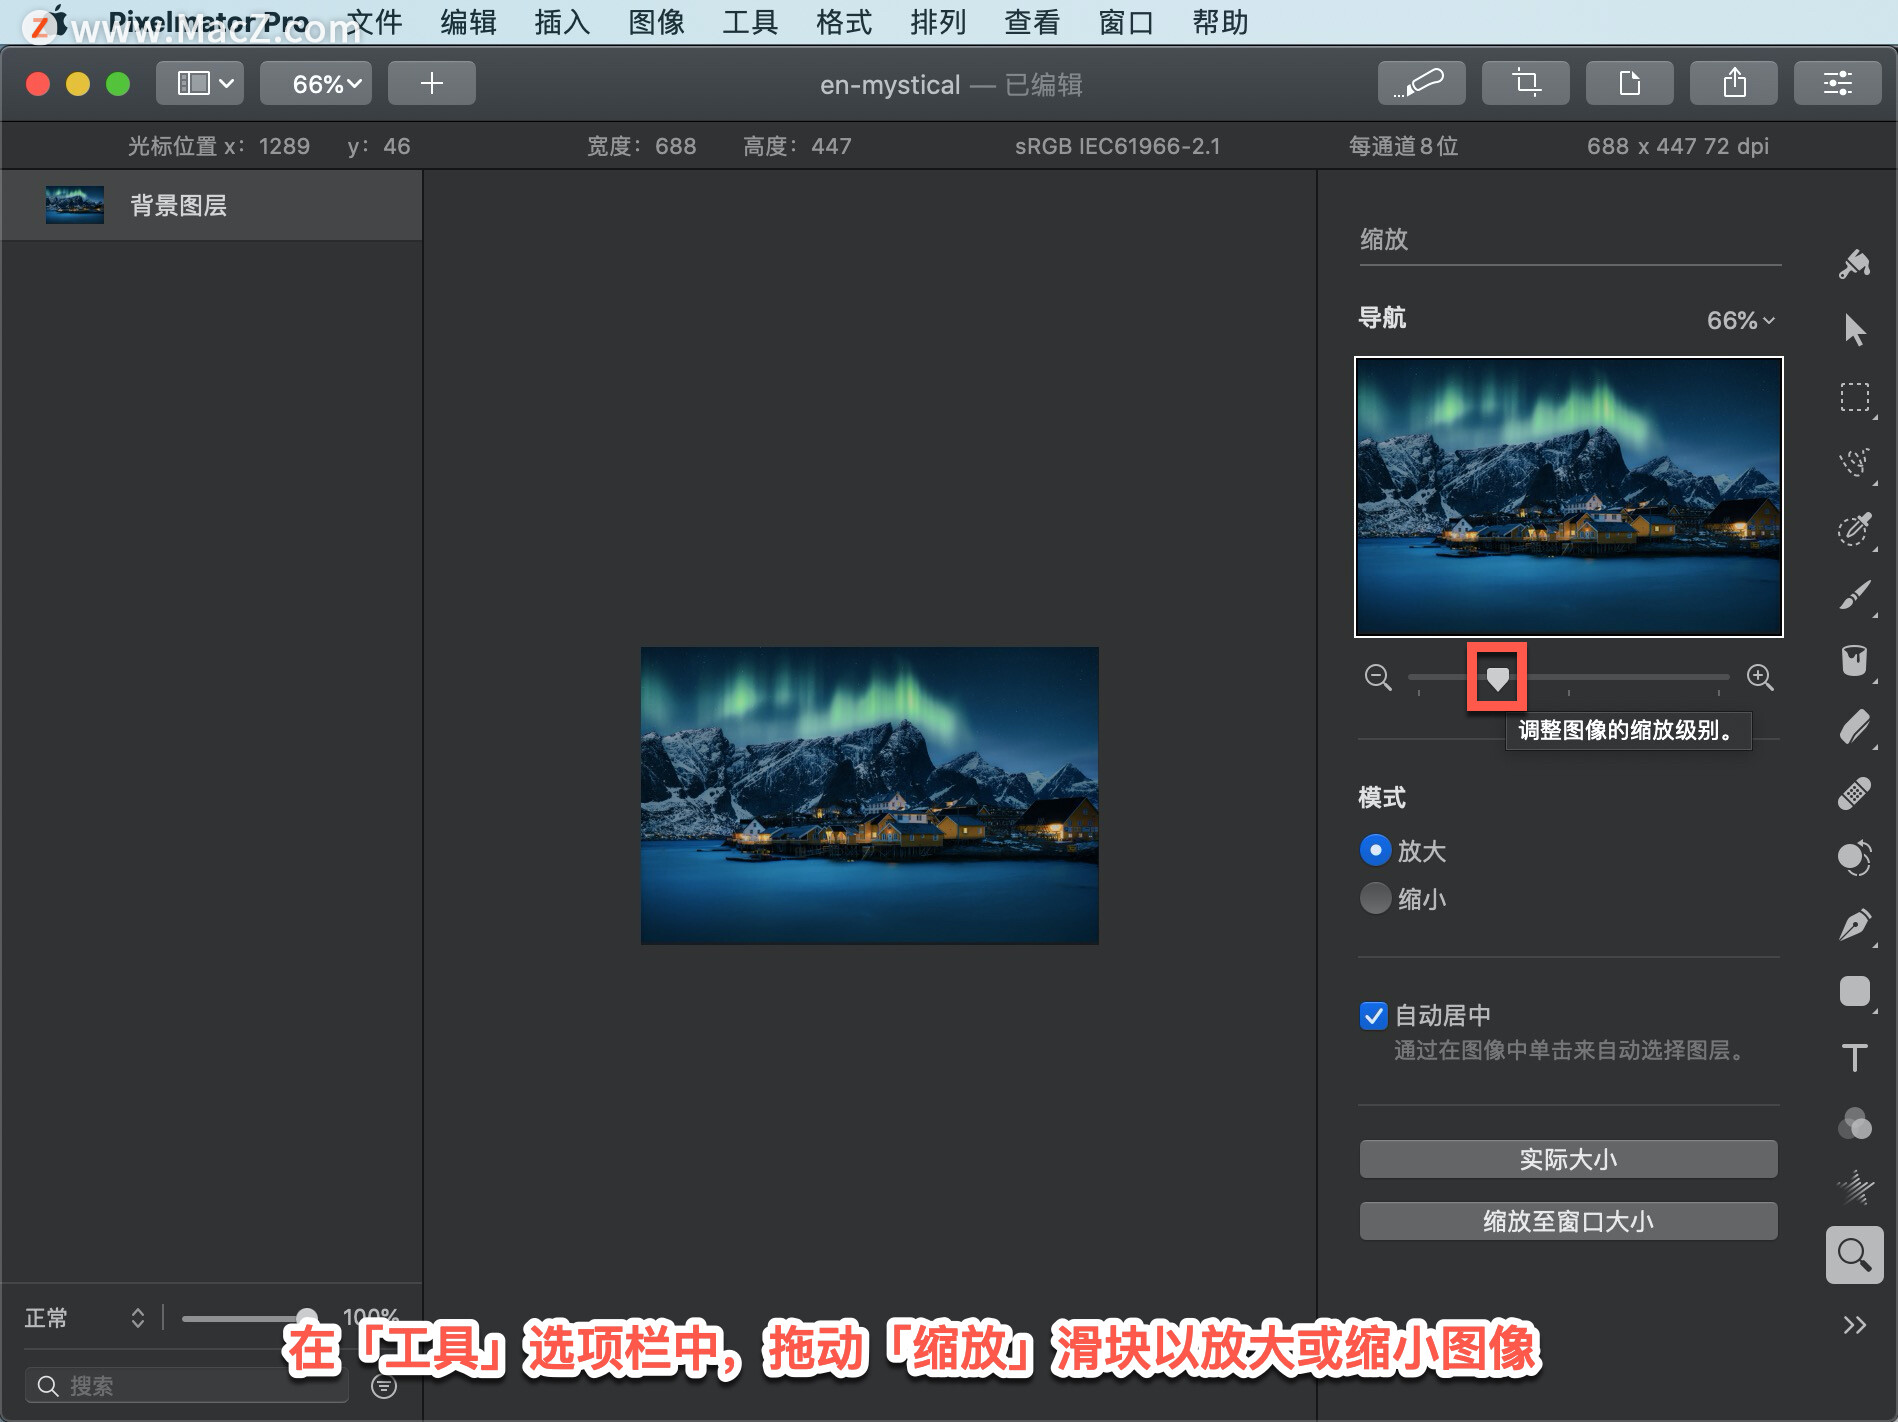Click the document title en-mystical
1898x1422 pixels.
pyautogui.click(x=890, y=85)
